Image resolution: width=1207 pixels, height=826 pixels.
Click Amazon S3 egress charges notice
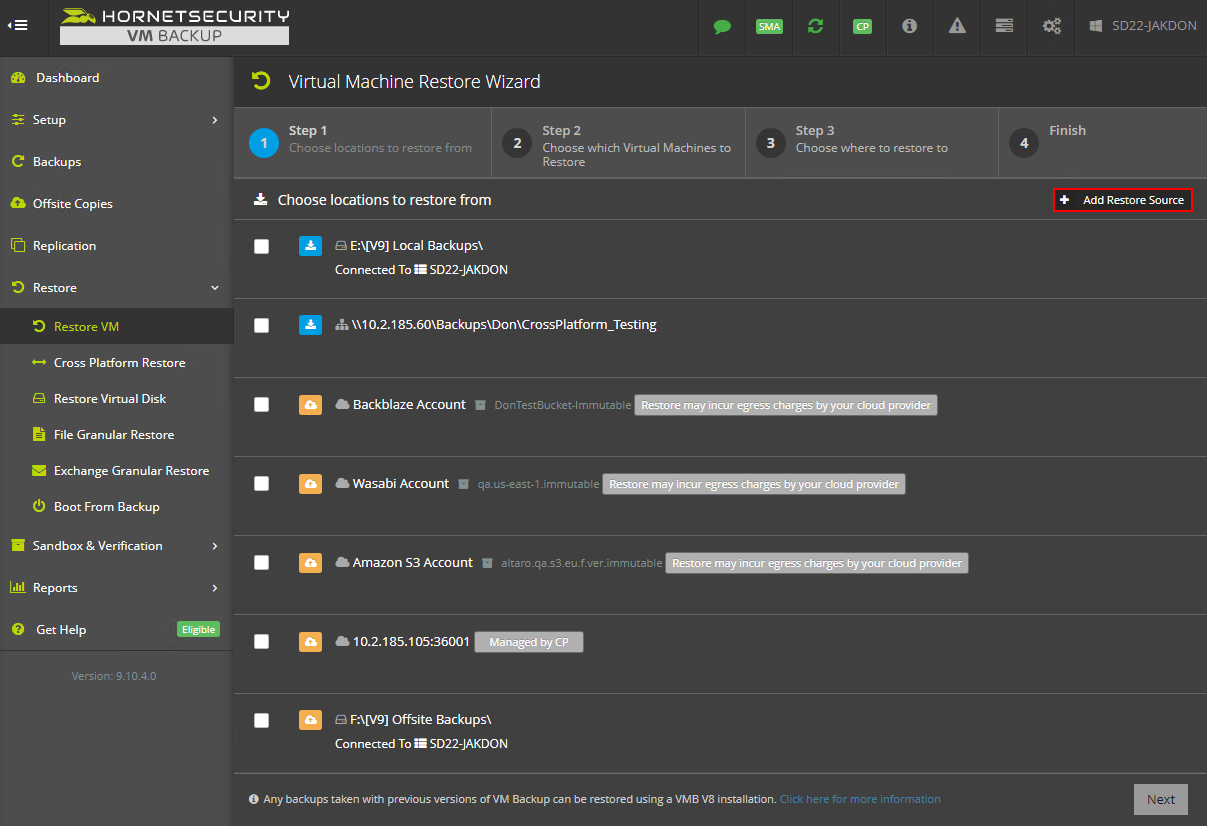817,563
